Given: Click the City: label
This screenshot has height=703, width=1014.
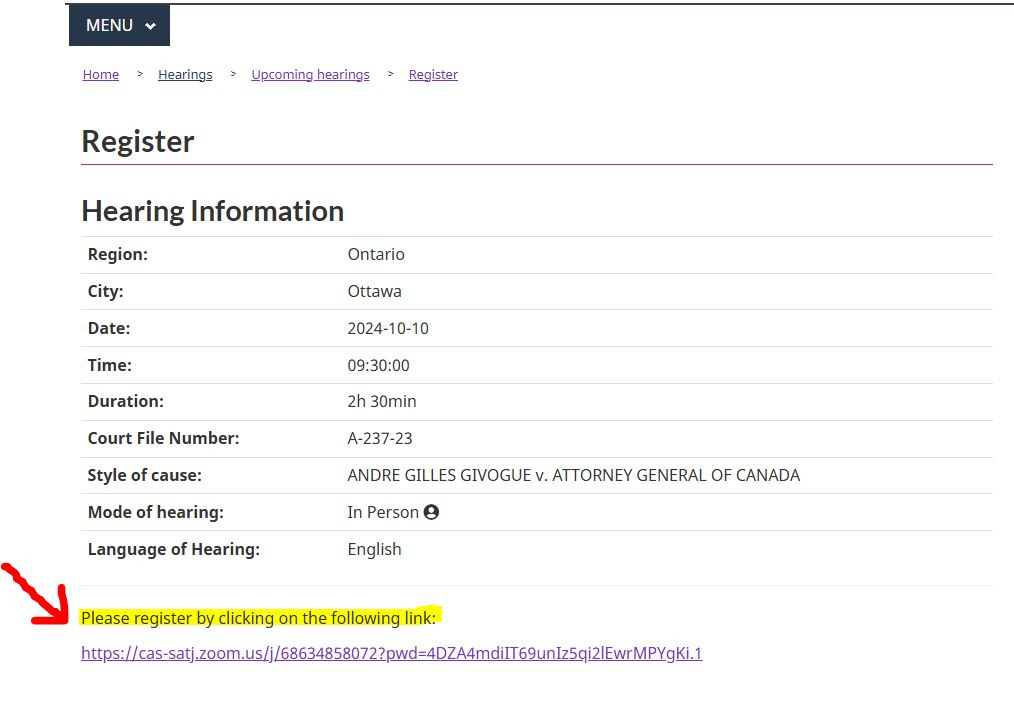Looking at the screenshot, I should (105, 291).
